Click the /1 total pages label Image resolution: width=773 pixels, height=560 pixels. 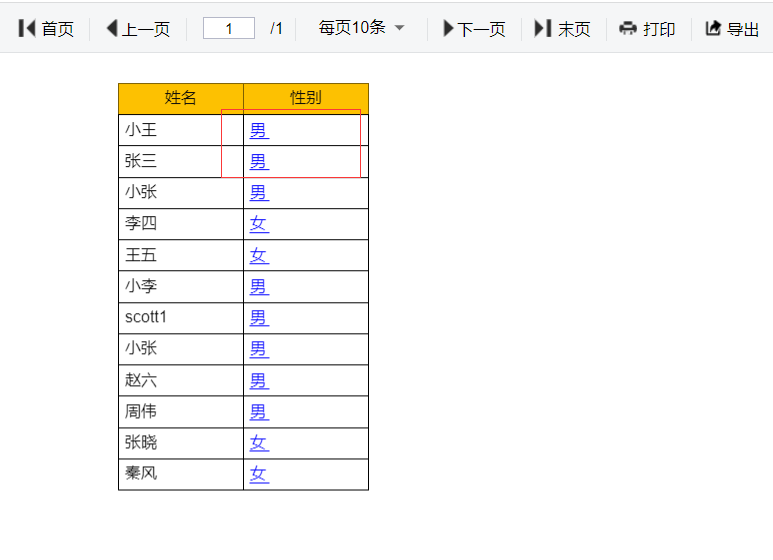pos(276,29)
